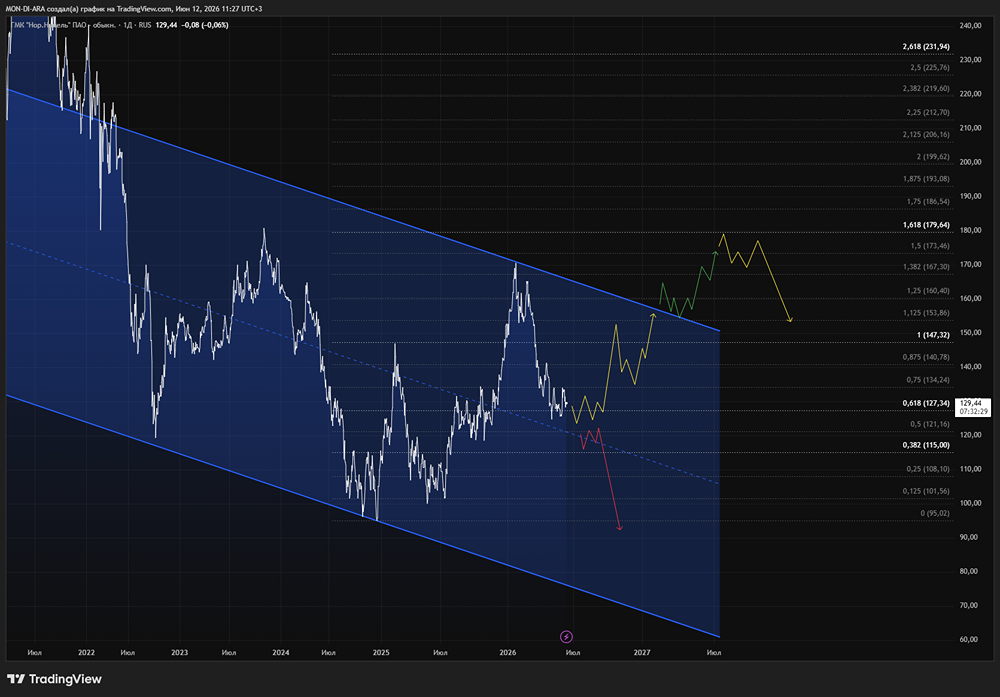Click the 2023 label on time axis
Viewport: 1000px width, 697px height.
click(x=180, y=652)
